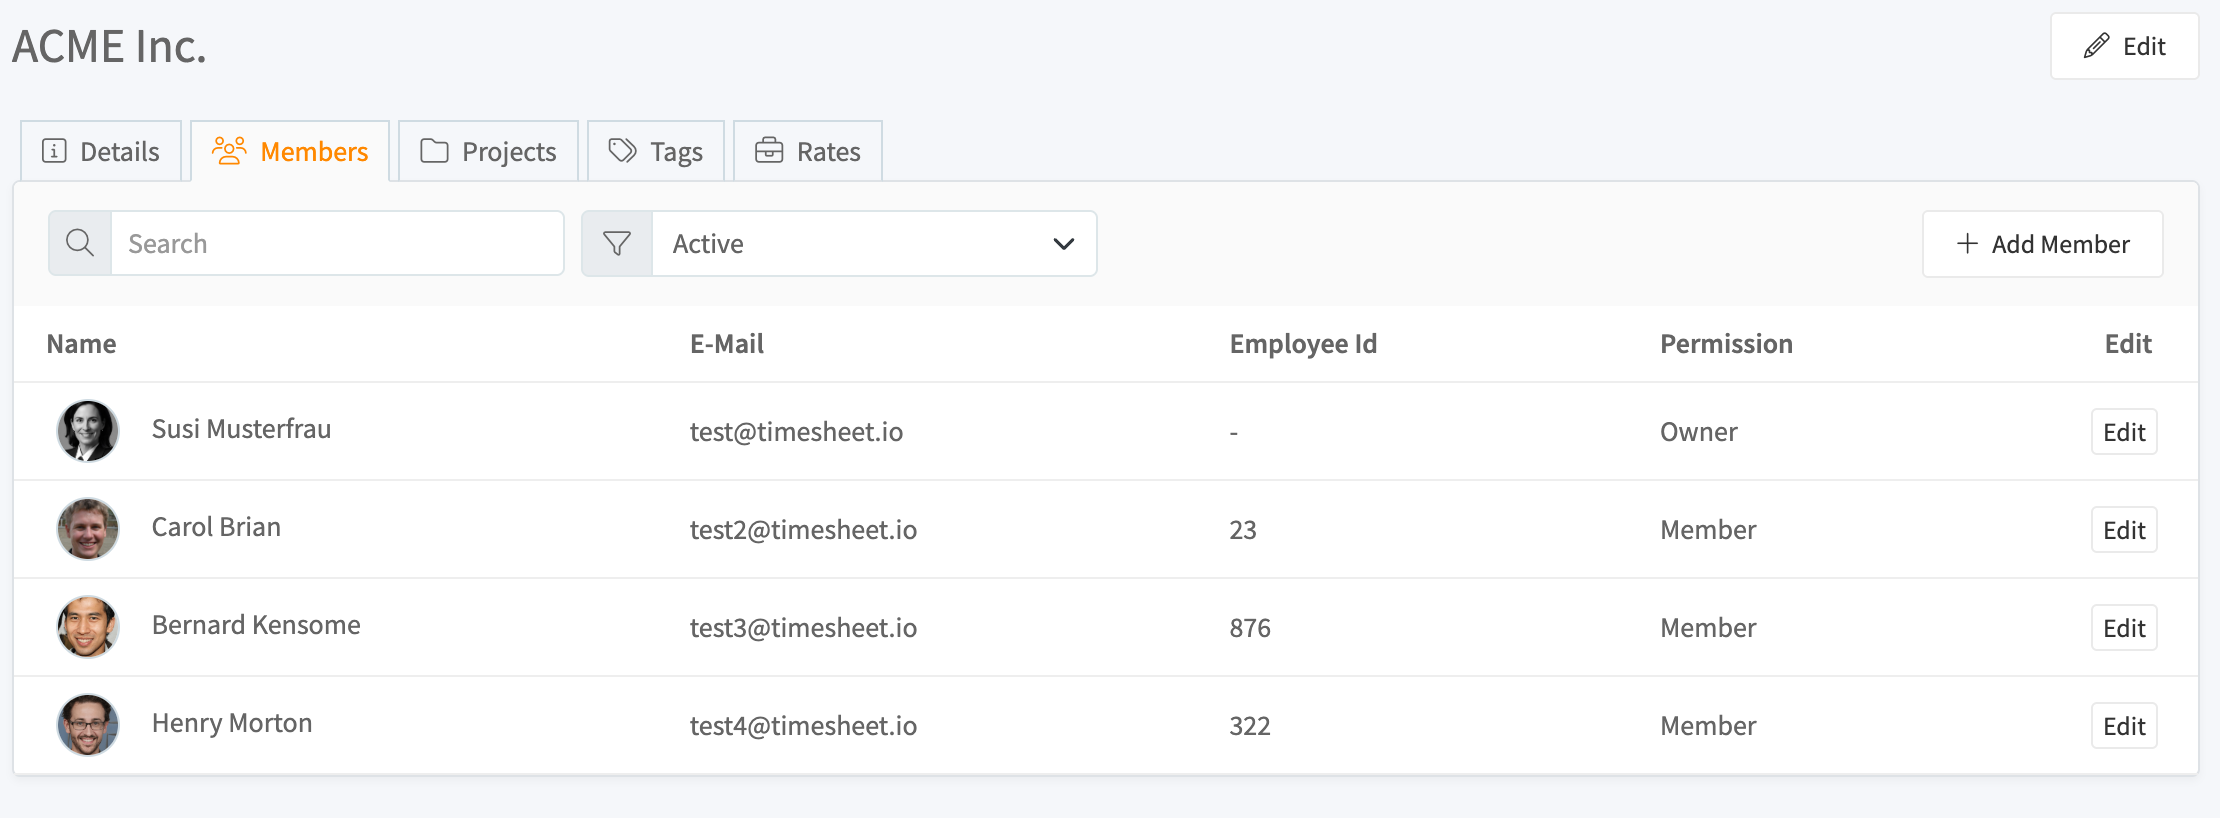Viewport: 2220px width, 818px height.
Task: Open test3@timesheet.io email address
Action: point(803,628)
